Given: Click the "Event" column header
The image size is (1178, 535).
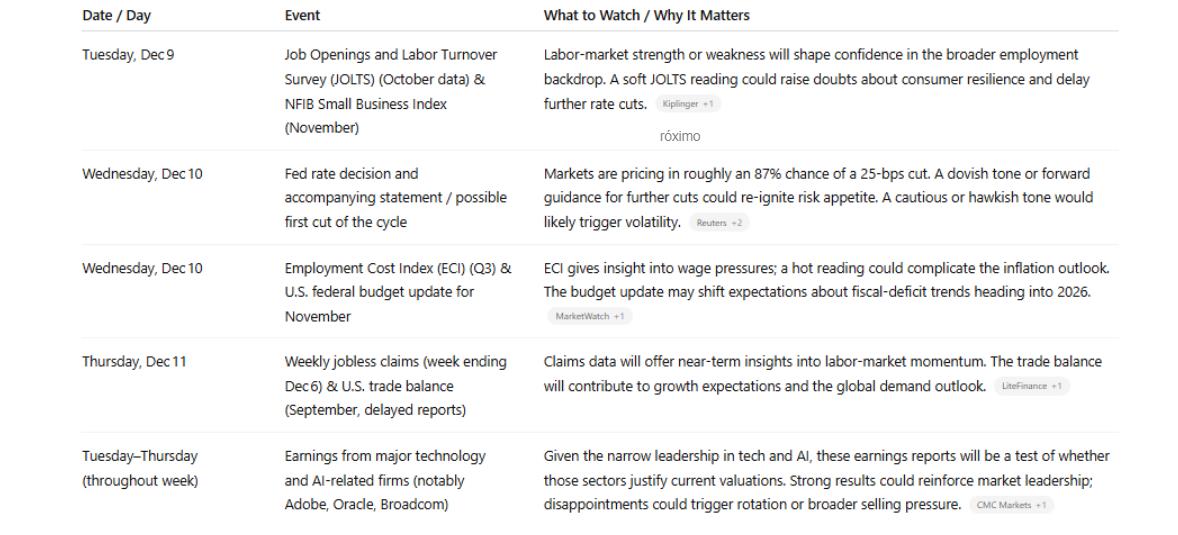Looking at the screenshot, I should (303, 16).
